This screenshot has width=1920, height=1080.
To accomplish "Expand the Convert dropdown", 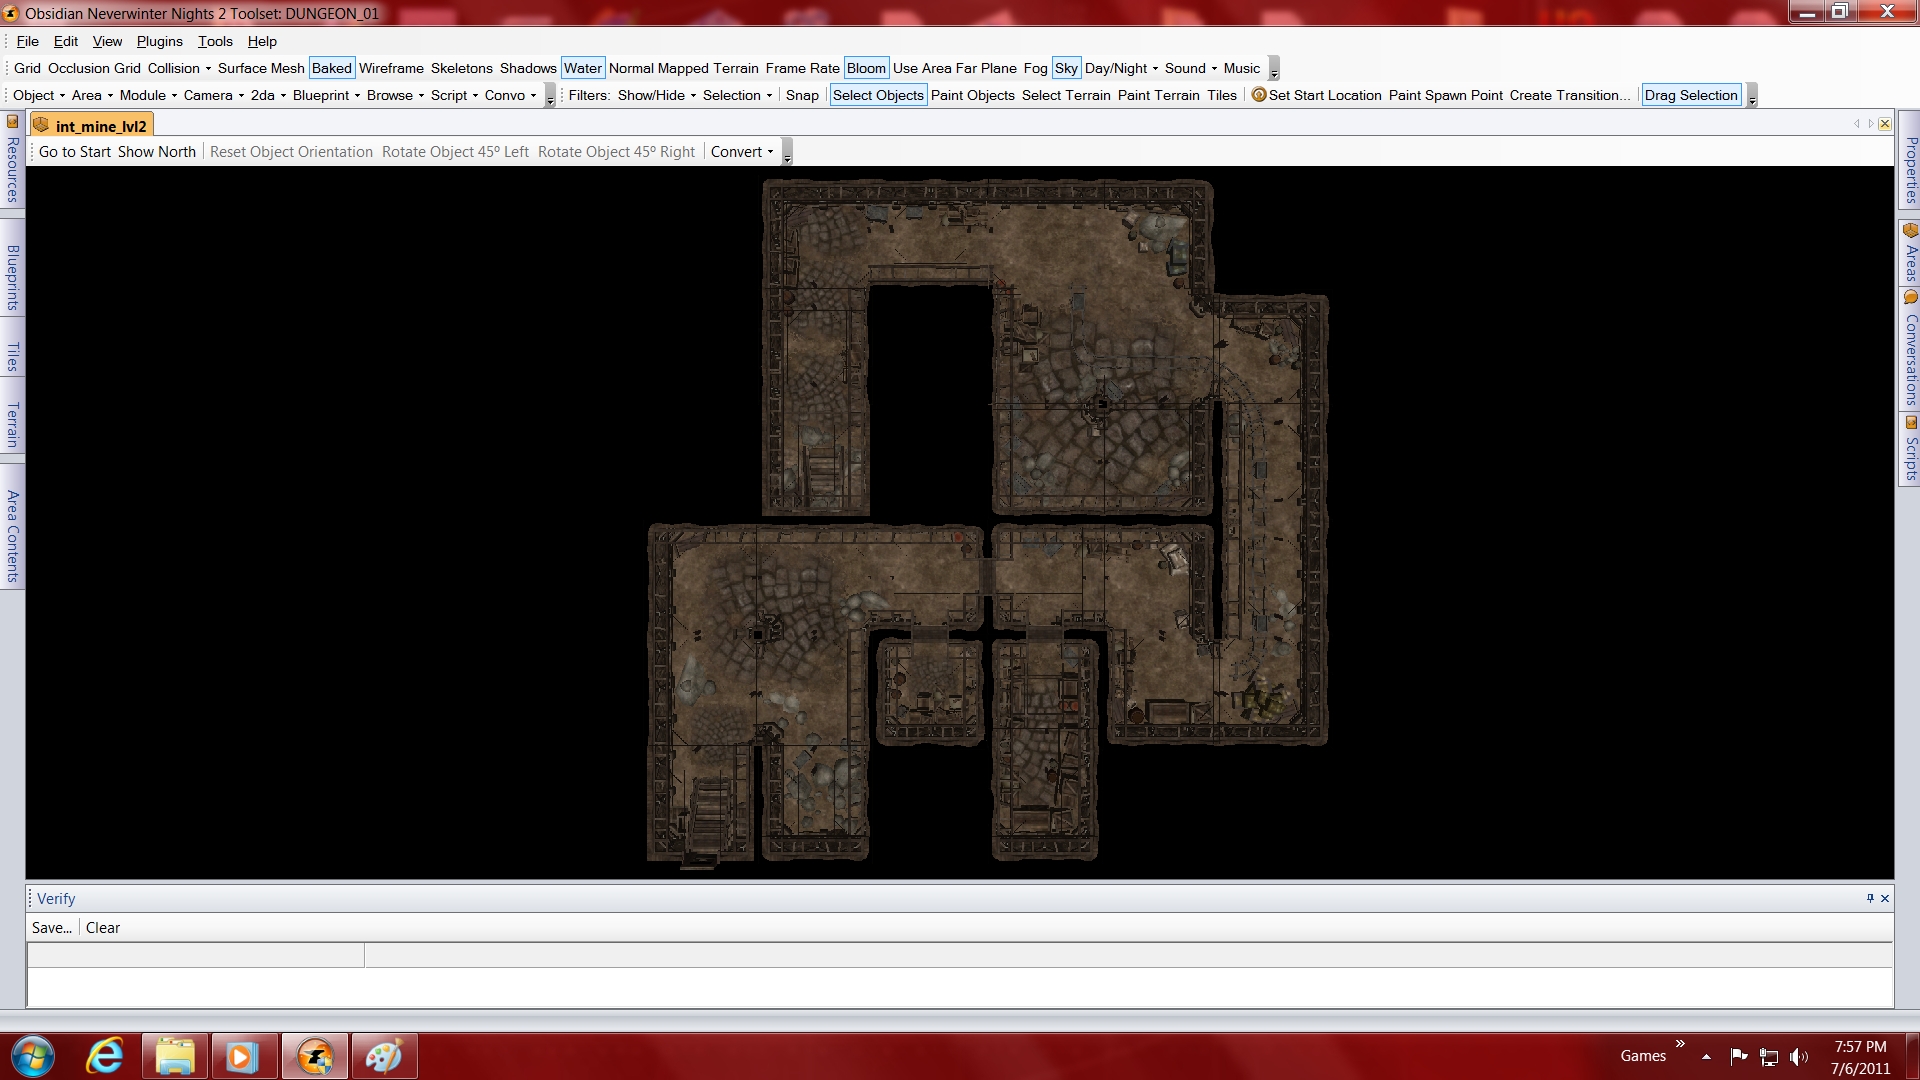I will [742, 152].
